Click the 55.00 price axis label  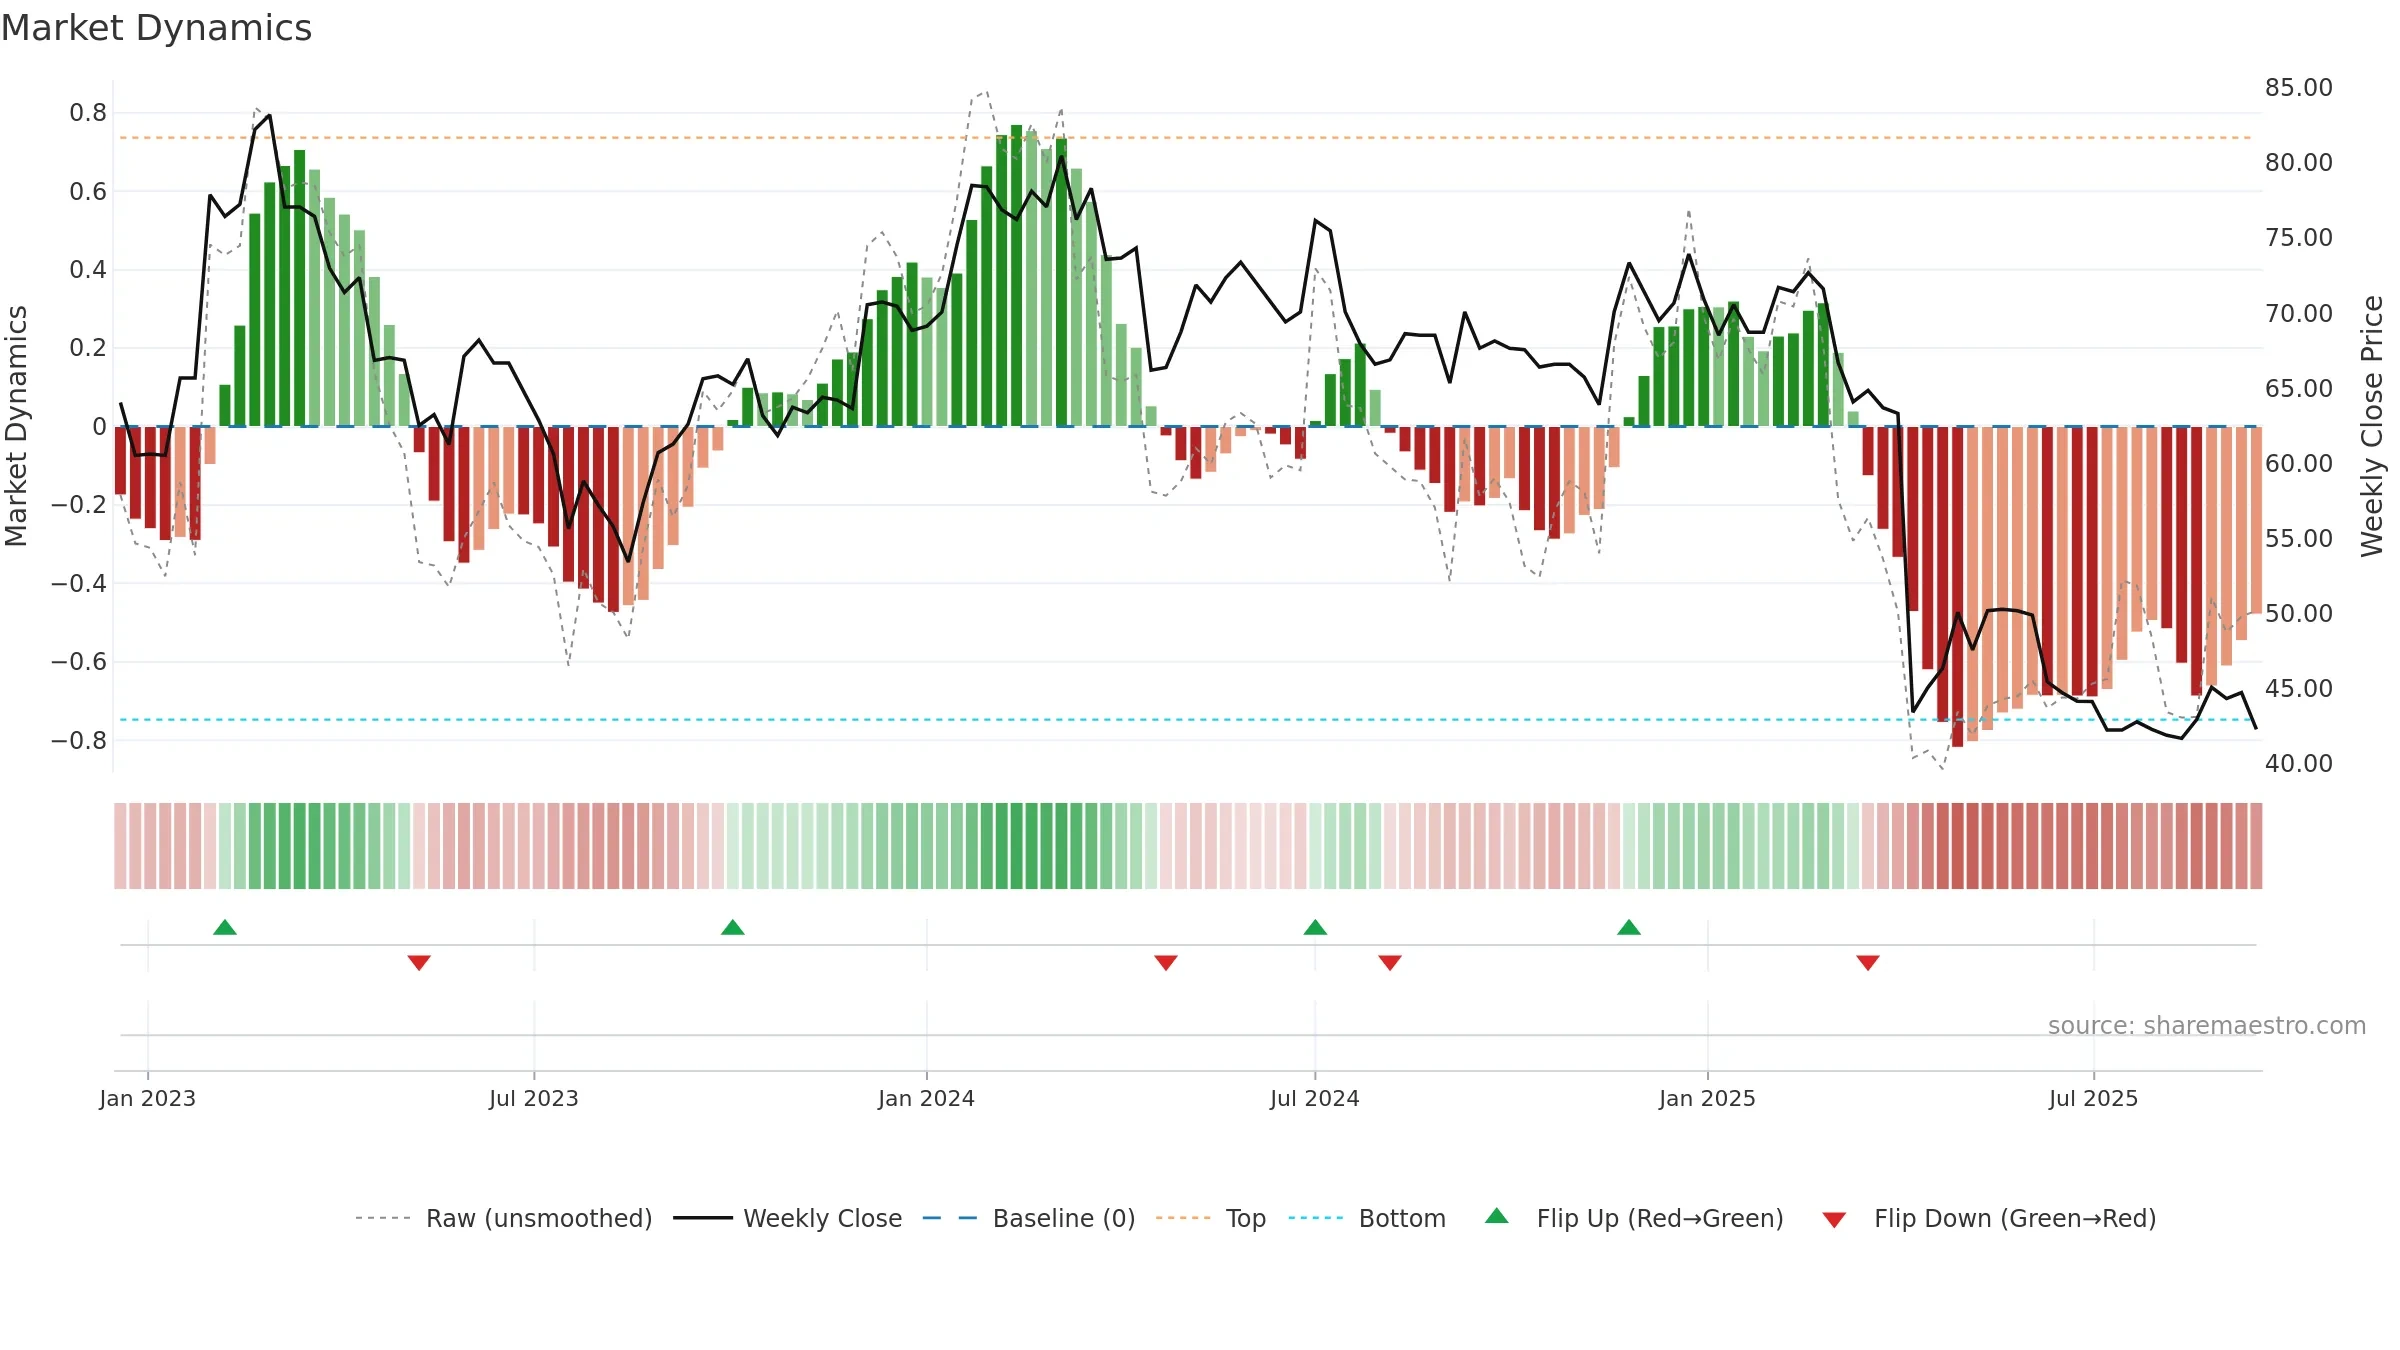click(x=2299, y=539)
